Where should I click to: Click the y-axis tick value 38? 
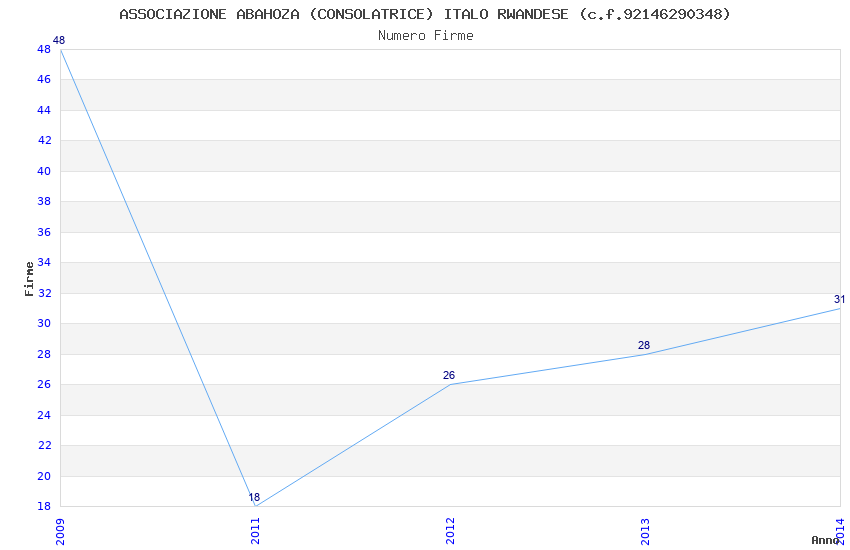click(x=44, y=201)
